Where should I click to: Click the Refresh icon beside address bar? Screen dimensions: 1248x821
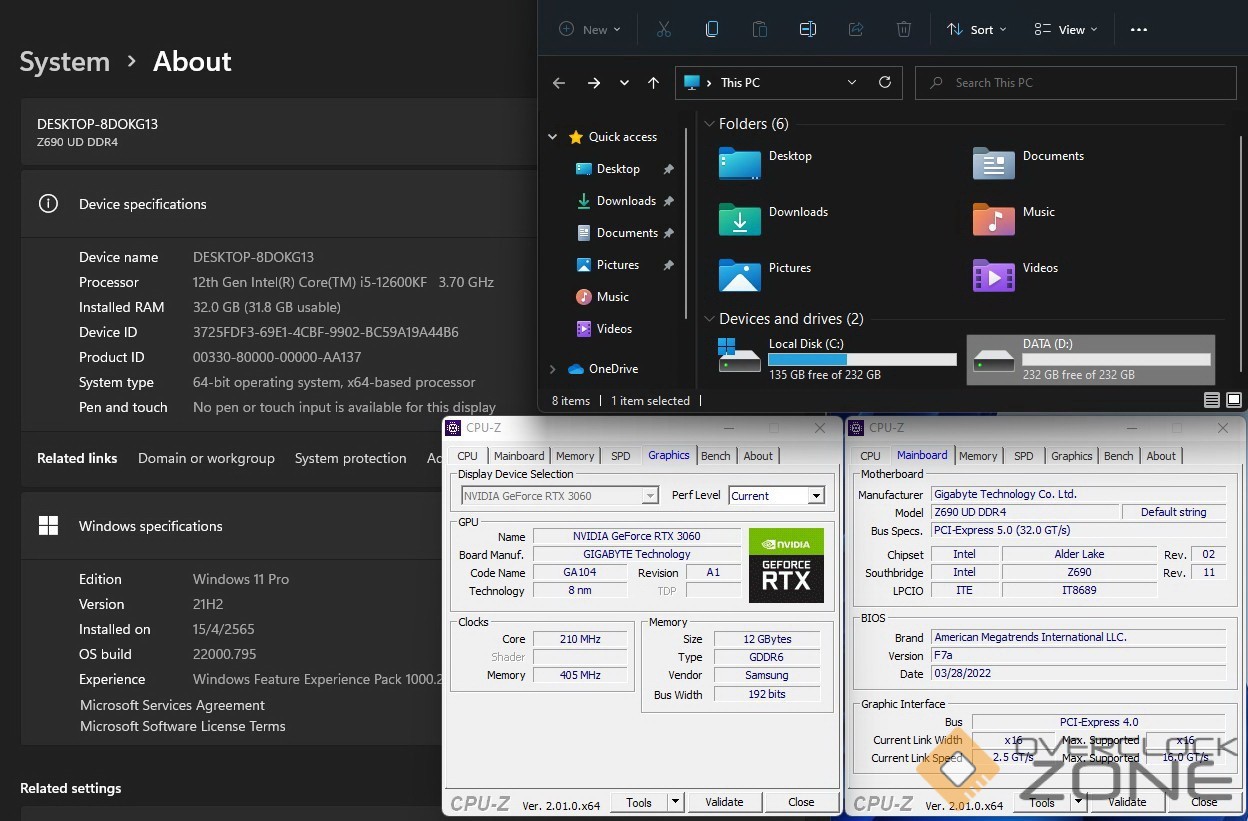pyautogui.click(x=884, y=83)
